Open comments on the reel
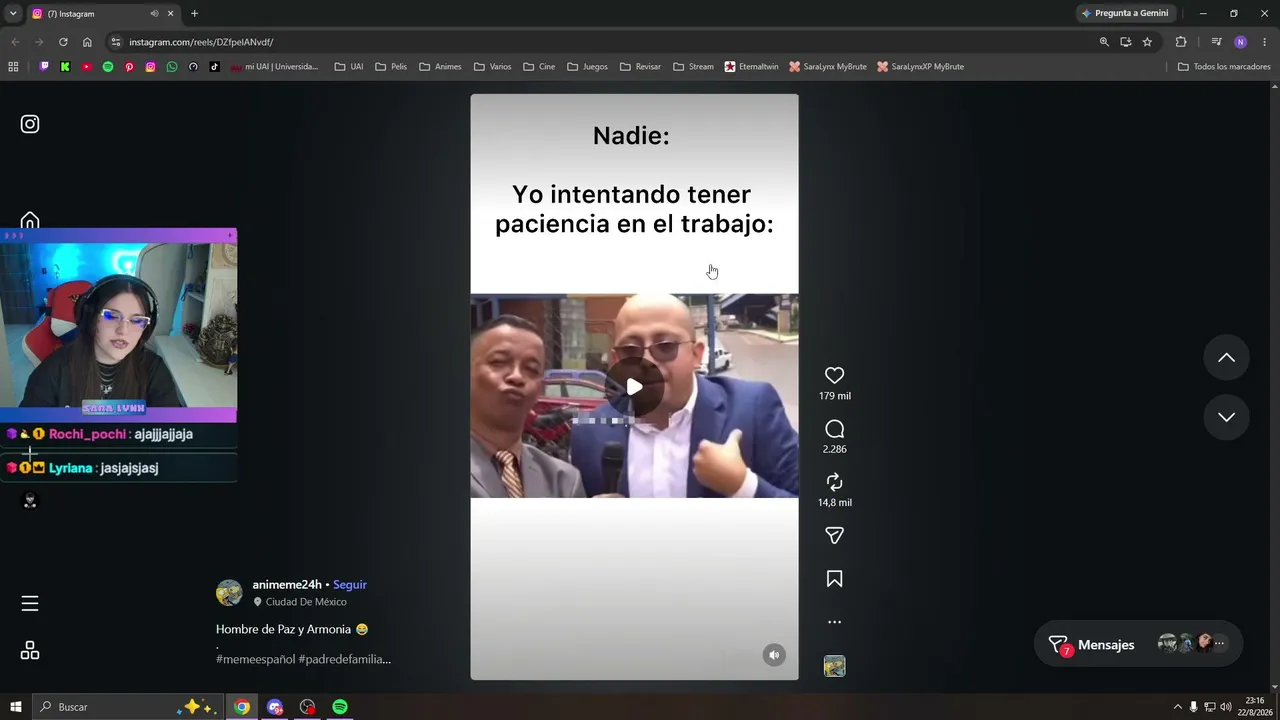1280x720 pixels. click(x=834, y=429)
